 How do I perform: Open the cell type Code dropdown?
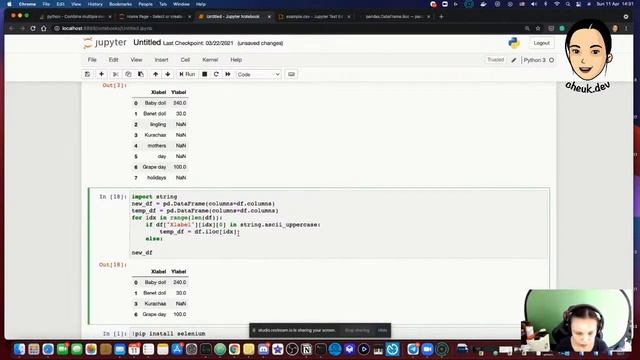click(258, 75)
